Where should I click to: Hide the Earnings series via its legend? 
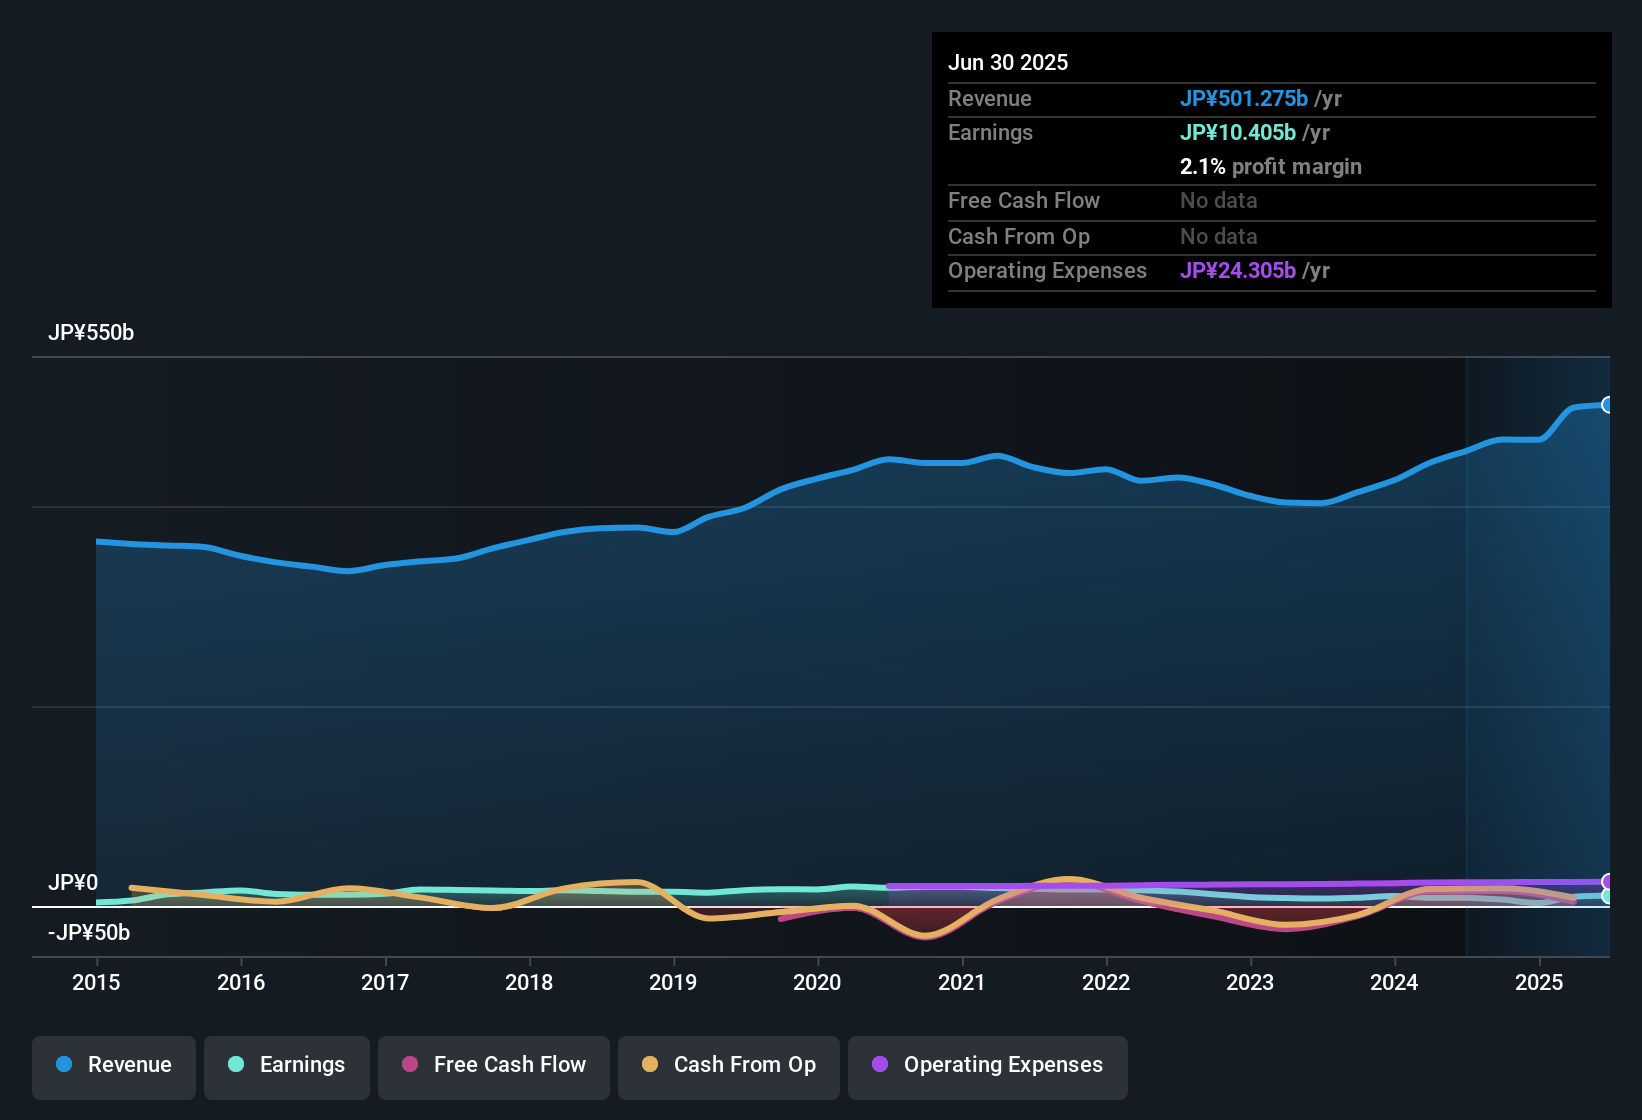(x=286, y=1065)
